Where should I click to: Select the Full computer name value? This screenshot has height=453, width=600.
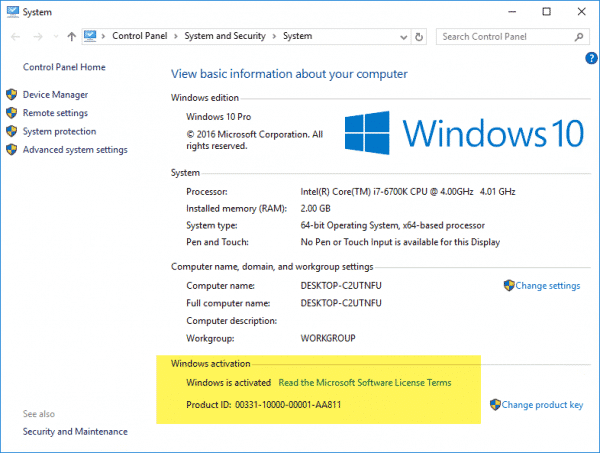(x=341, y=303)
